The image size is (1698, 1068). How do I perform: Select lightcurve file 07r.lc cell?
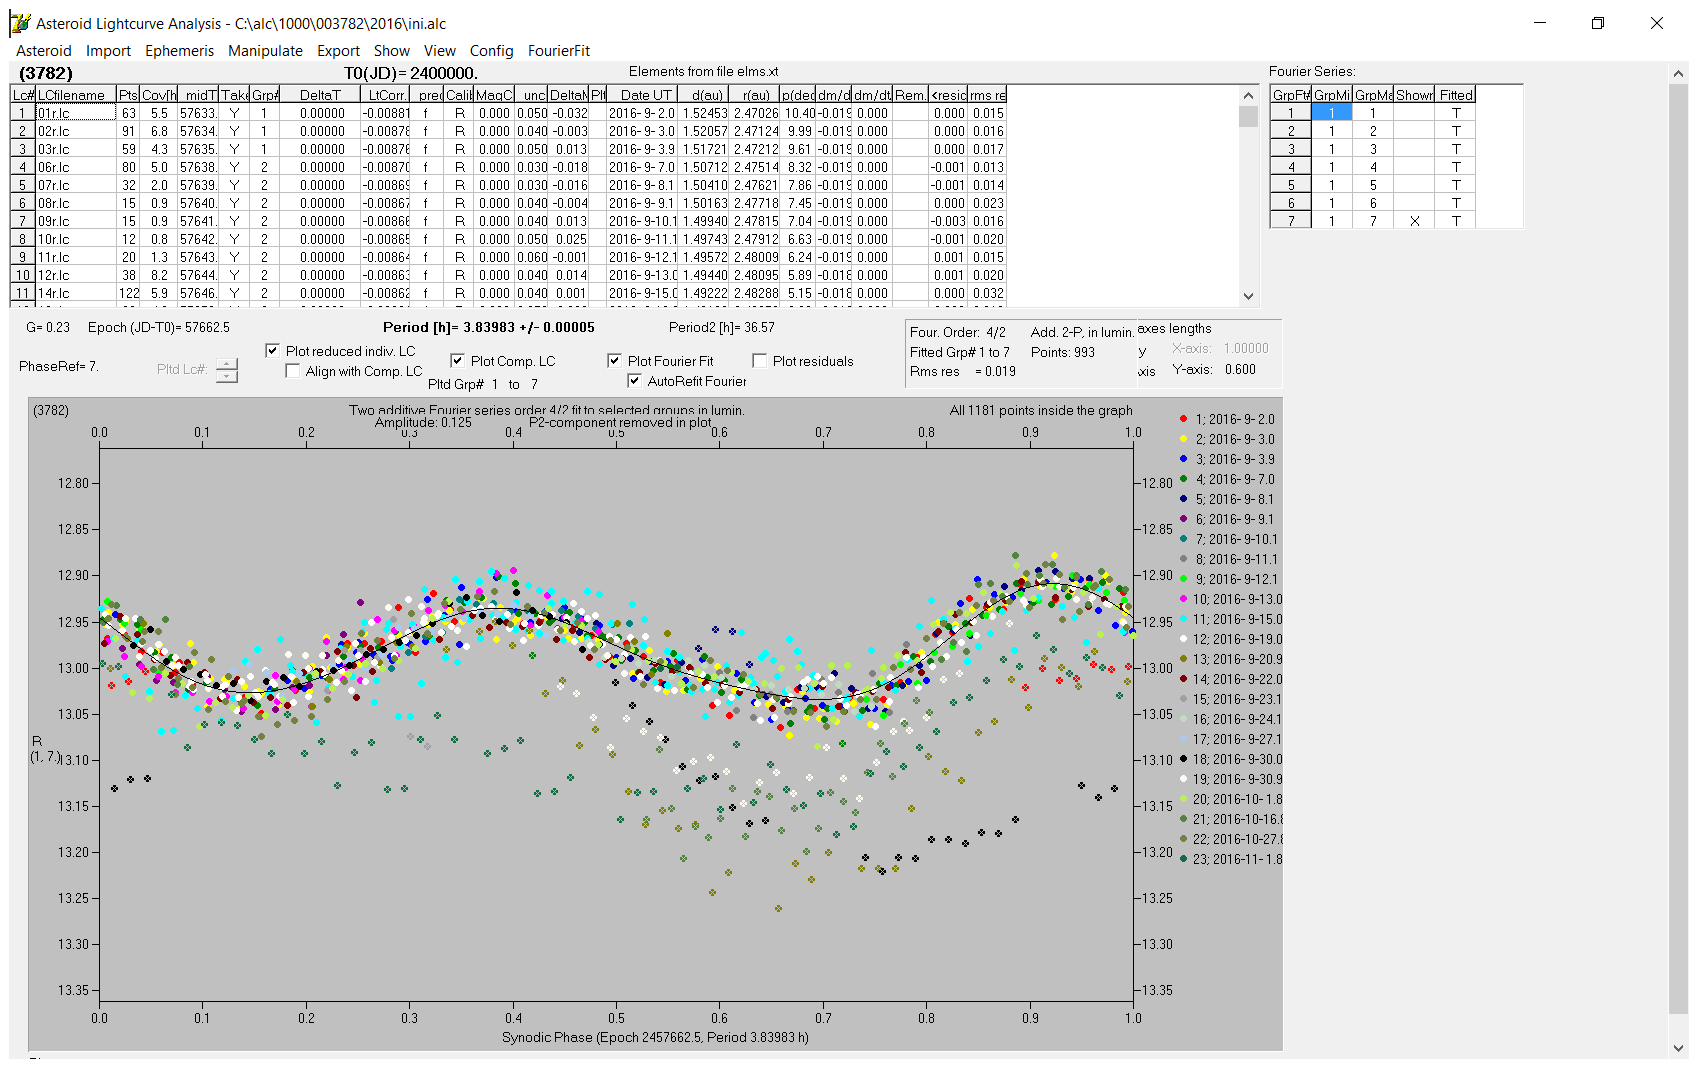[x=76, y=185]
